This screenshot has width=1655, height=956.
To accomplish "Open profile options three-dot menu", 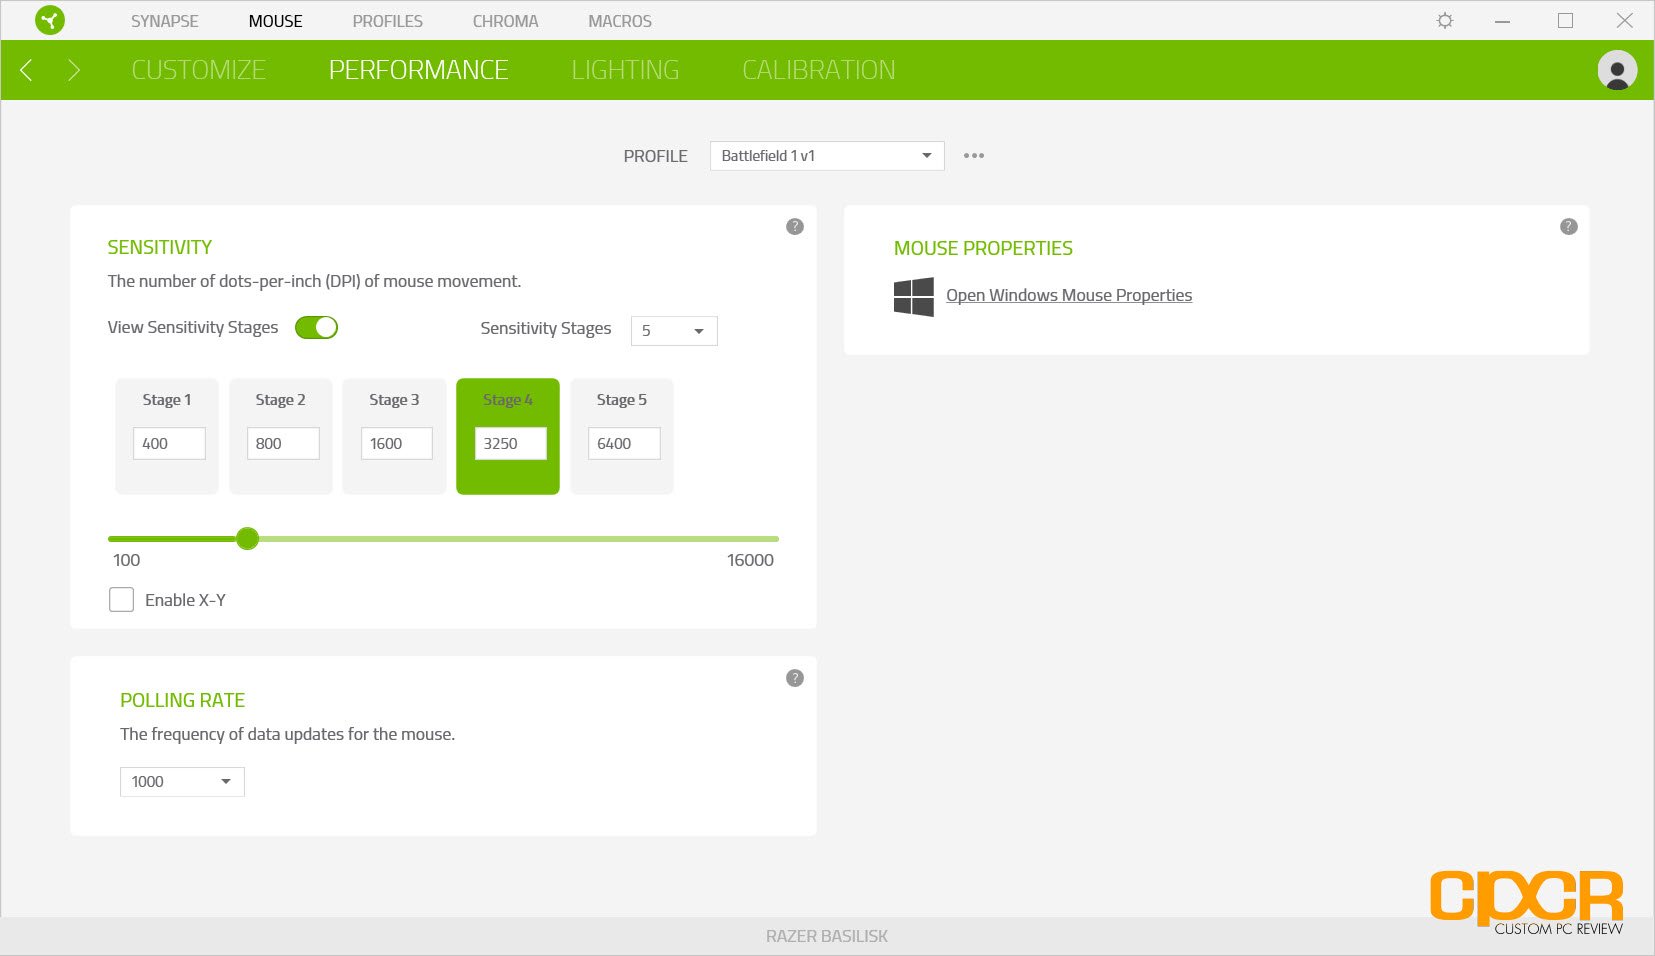I will pos(974,156).
